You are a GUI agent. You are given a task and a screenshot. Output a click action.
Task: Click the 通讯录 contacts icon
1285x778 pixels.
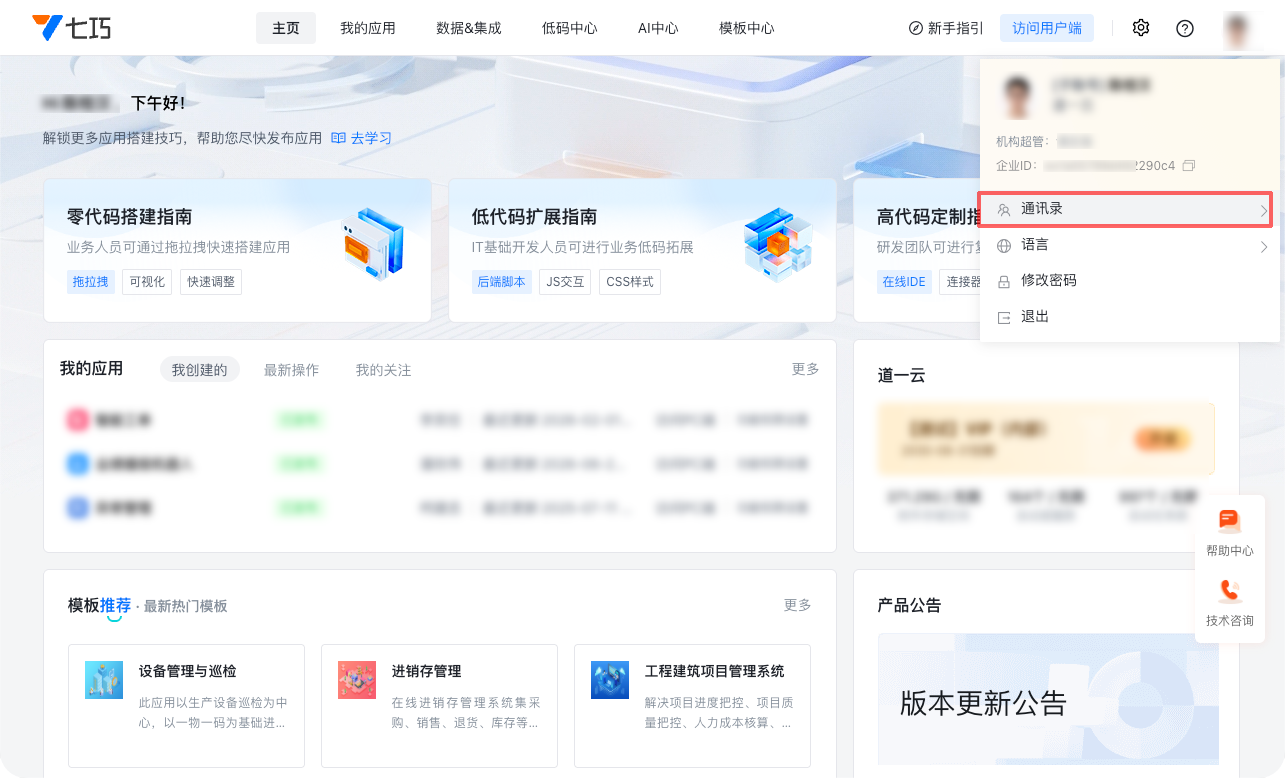(x=1004, y=210)
